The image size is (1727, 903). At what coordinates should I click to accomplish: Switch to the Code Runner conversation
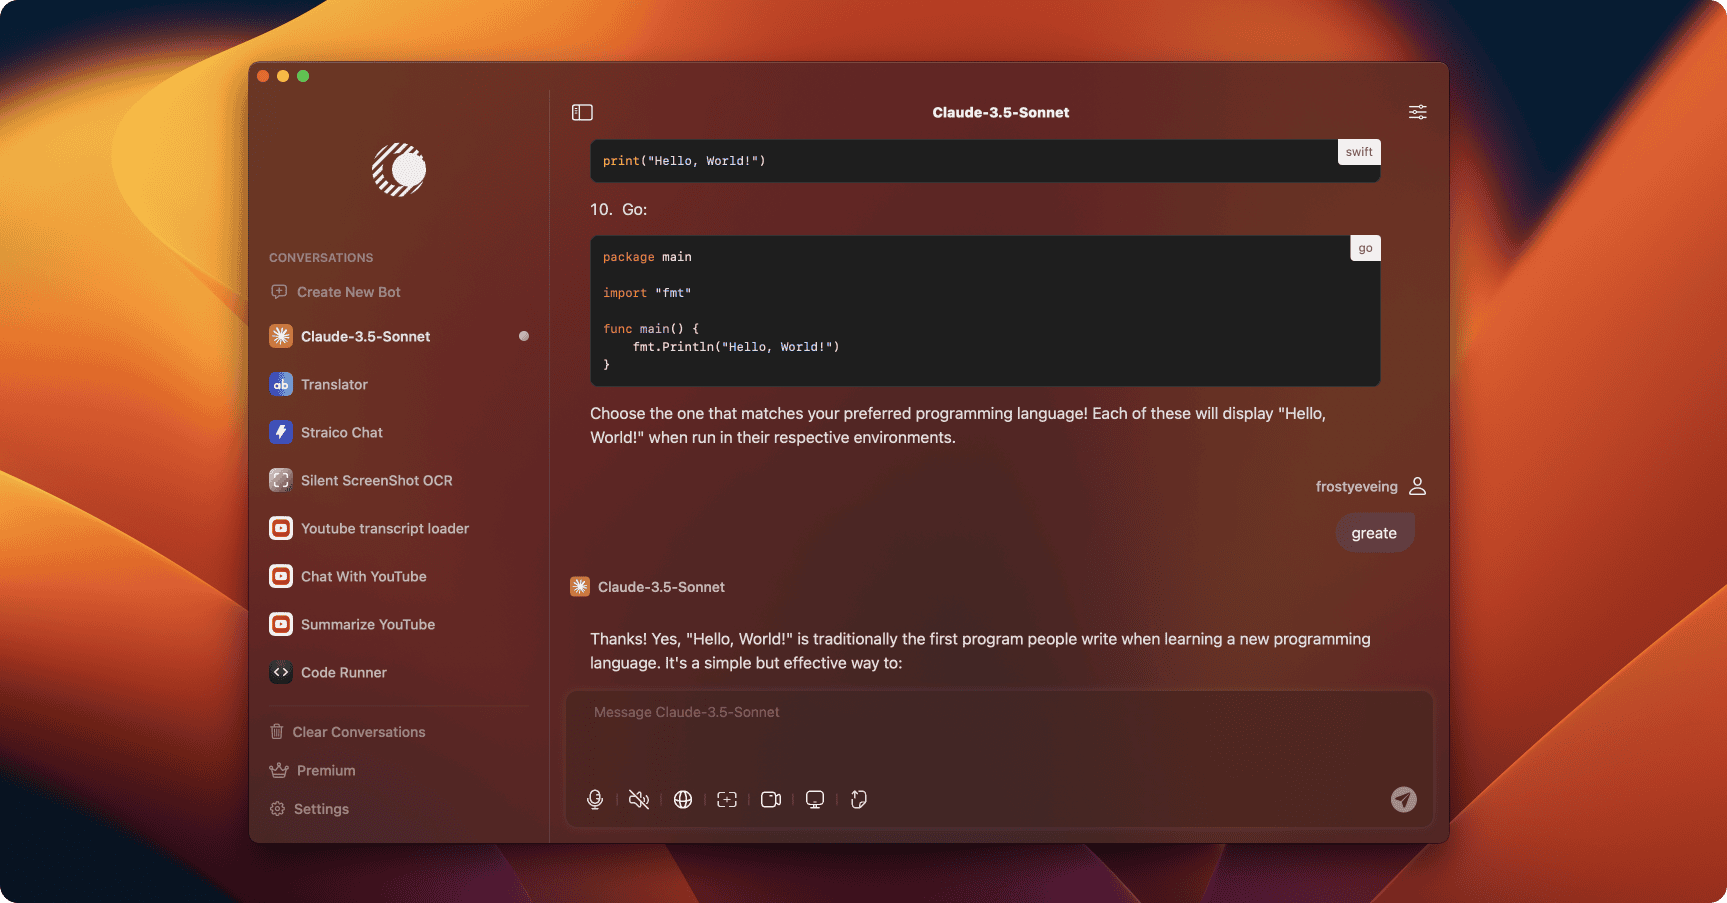point(344,672)
